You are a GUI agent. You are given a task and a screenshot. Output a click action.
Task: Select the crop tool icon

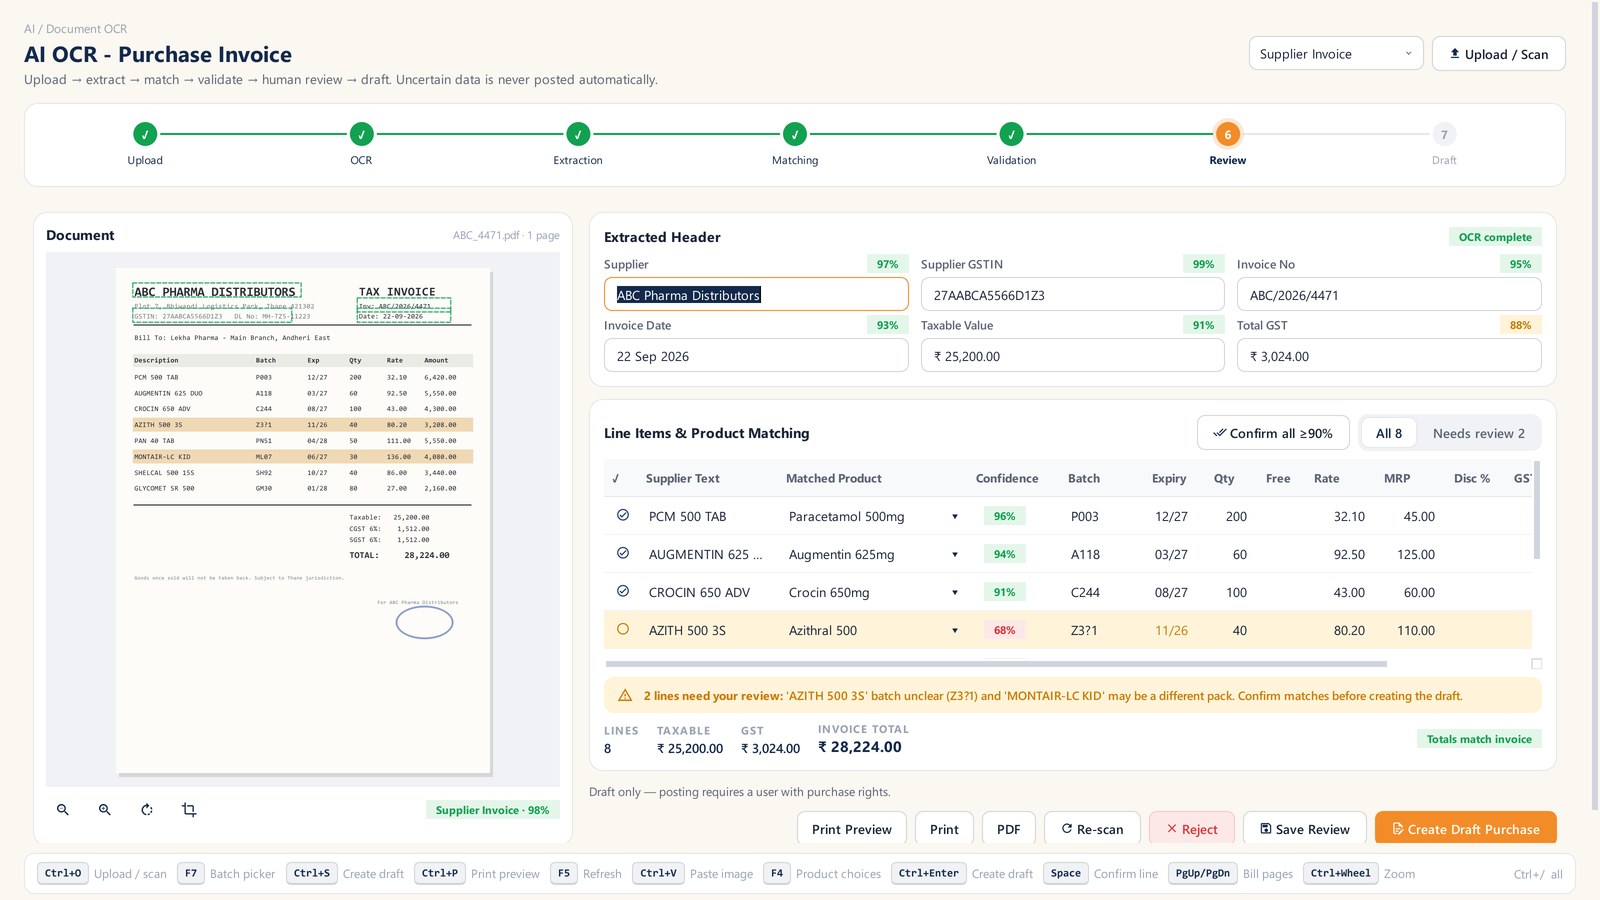[189, 810]
